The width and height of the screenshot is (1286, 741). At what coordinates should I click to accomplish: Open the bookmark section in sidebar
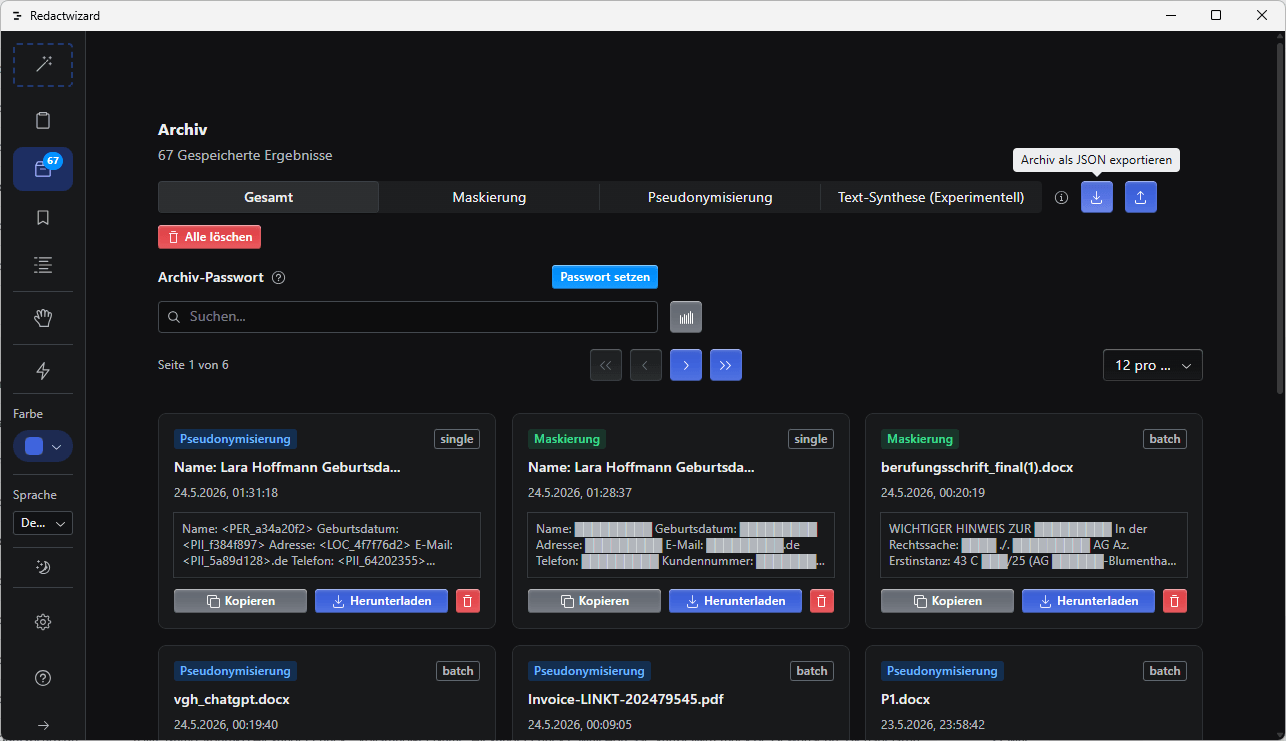point(43,217)
